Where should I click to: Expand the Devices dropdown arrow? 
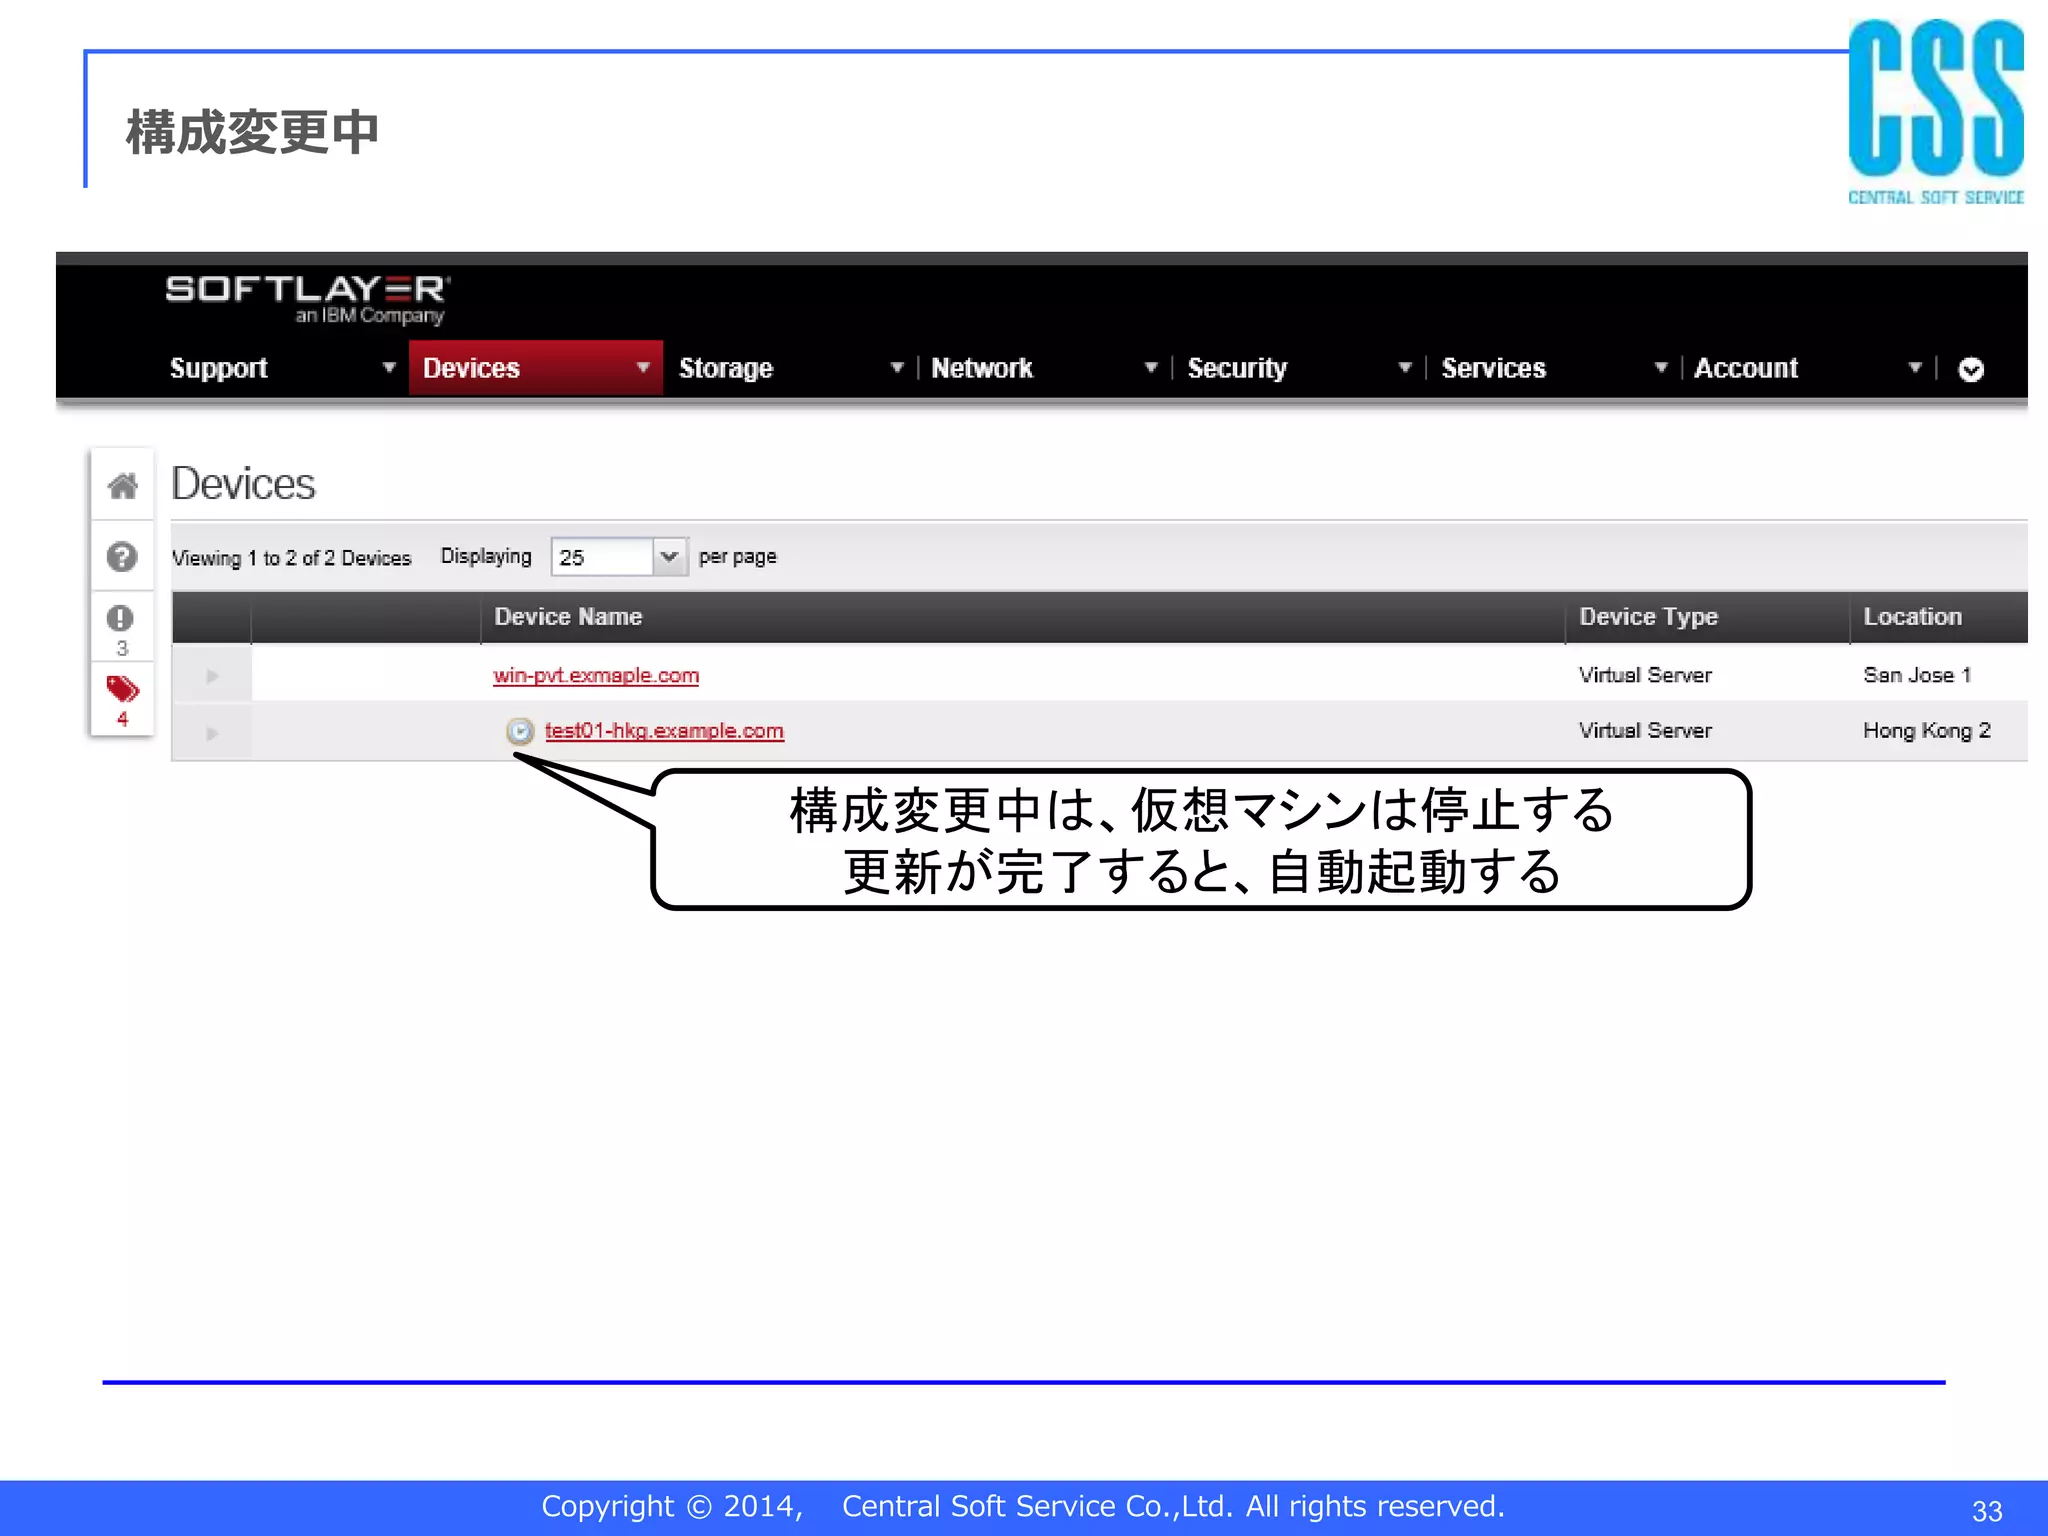[x=643, y=368]
